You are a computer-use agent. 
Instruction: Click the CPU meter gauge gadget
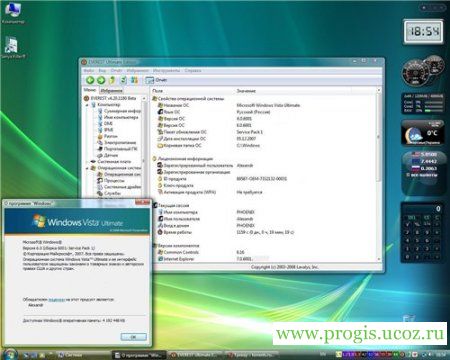(423, 71)
